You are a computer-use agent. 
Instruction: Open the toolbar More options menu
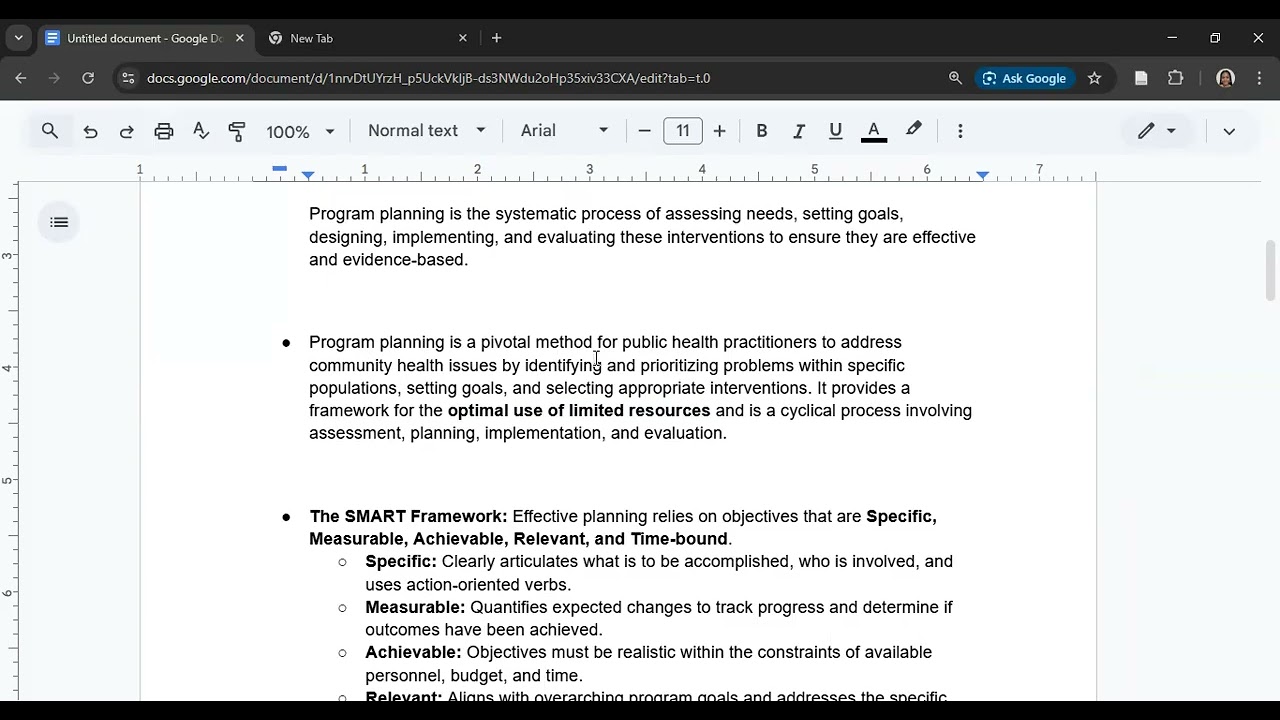[x=960, y=131]
